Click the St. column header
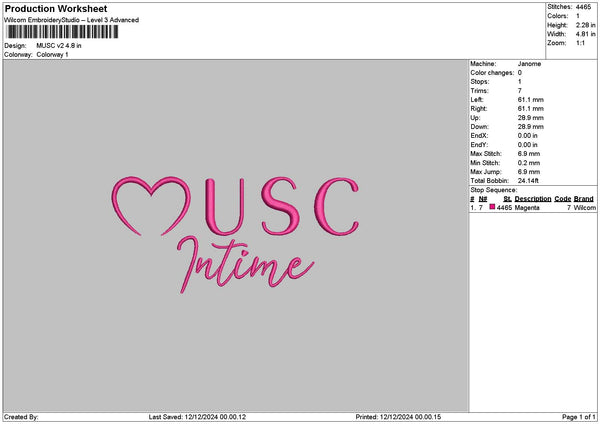 507,199
